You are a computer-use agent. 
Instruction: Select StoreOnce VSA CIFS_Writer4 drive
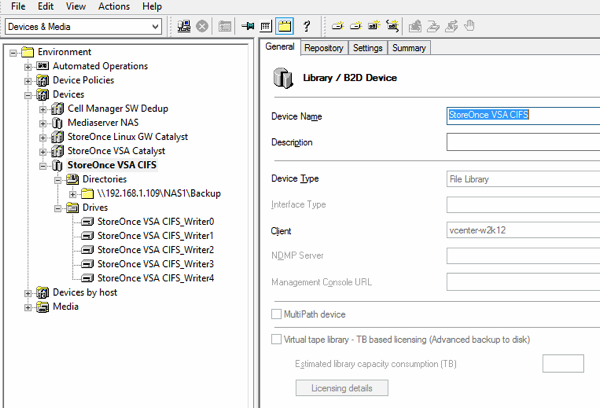(x=155, y=278)
